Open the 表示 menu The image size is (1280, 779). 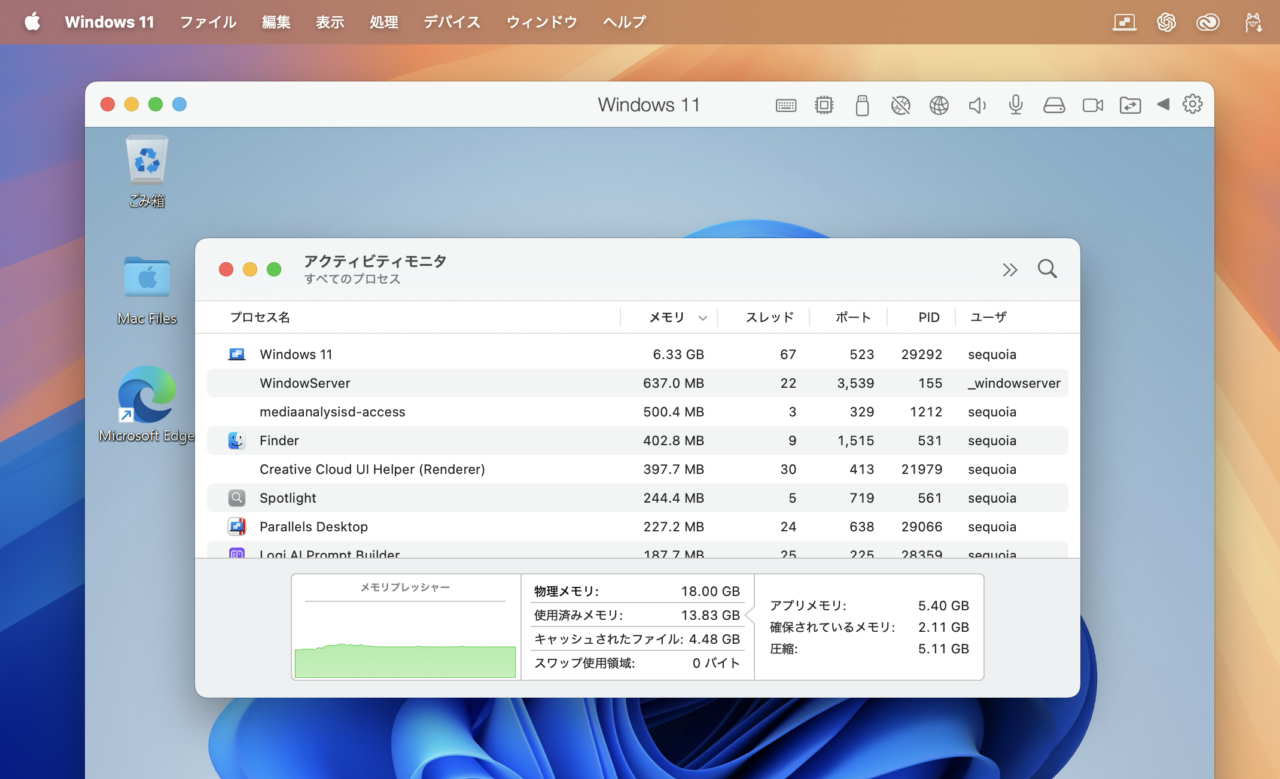click(x=330, y=22)
